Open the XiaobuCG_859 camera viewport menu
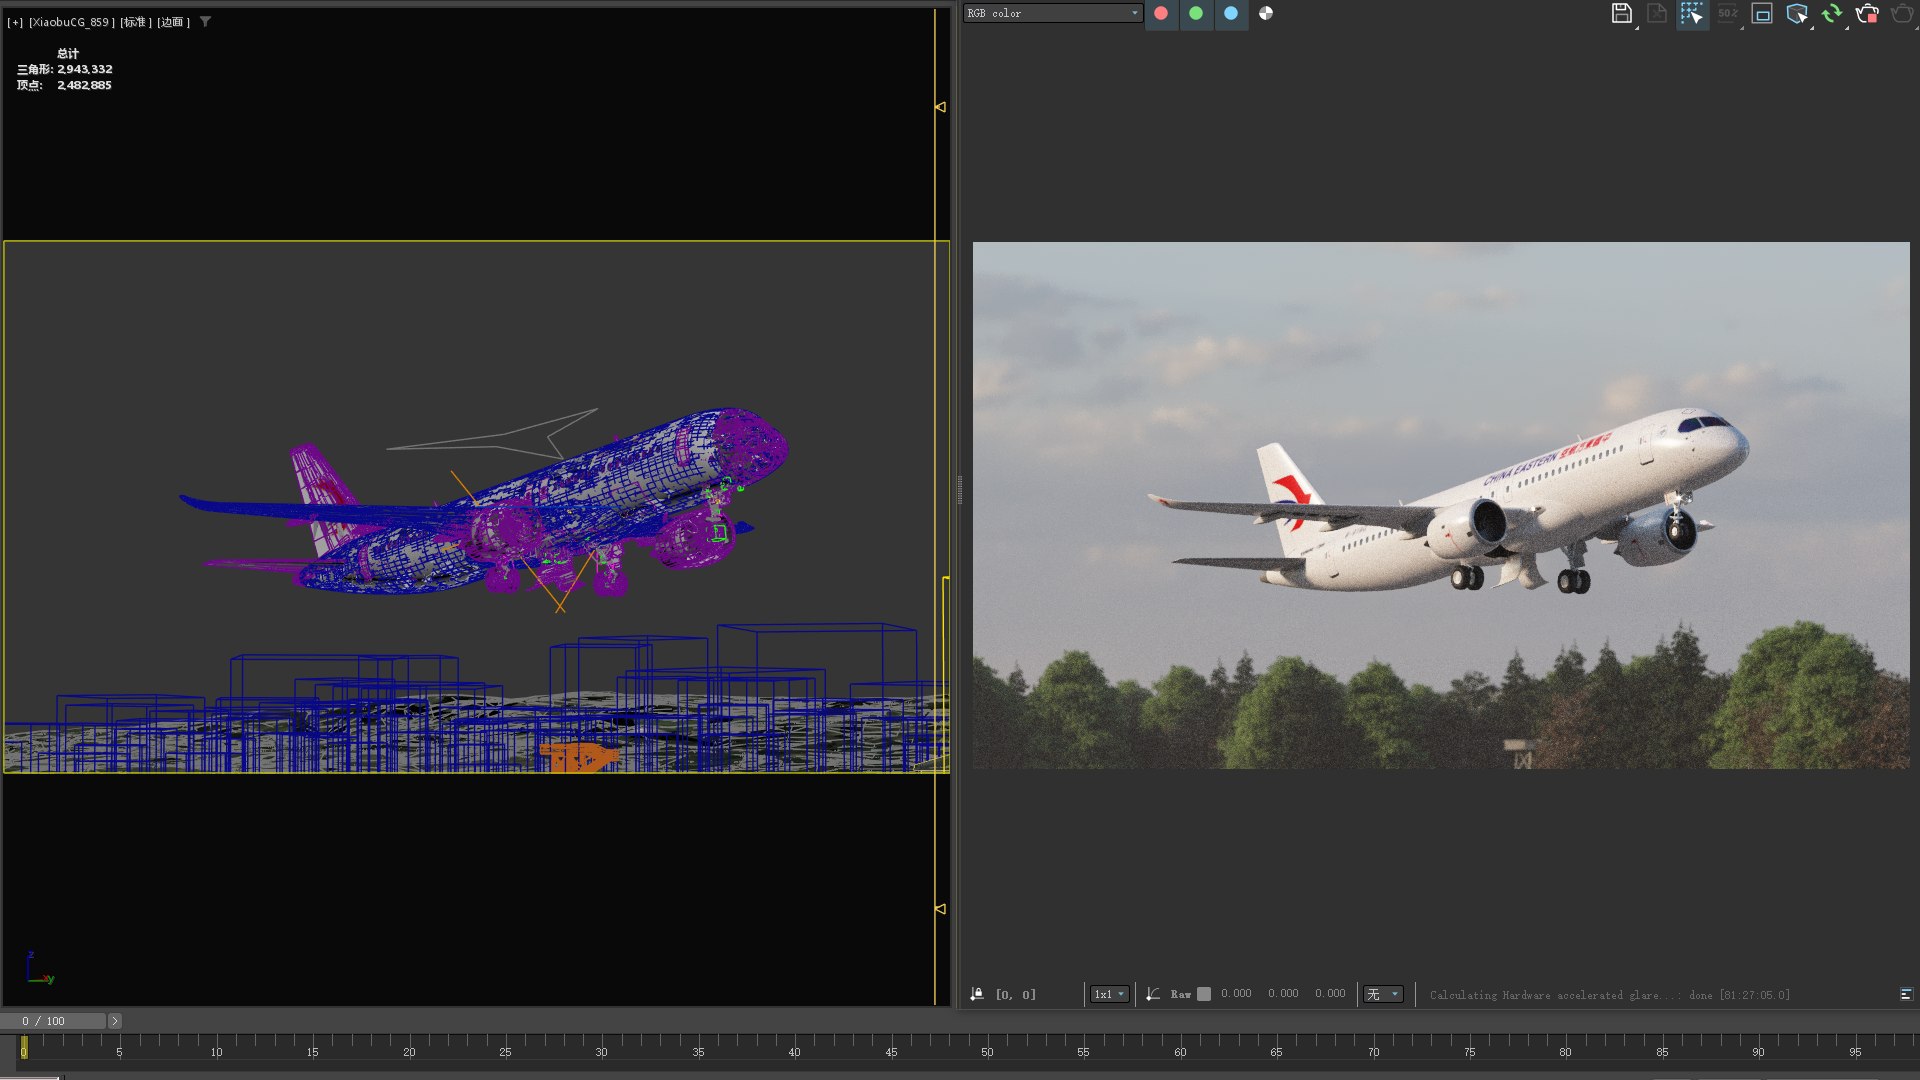This screenshot has width=1920, height=1080. pos(71,22)
